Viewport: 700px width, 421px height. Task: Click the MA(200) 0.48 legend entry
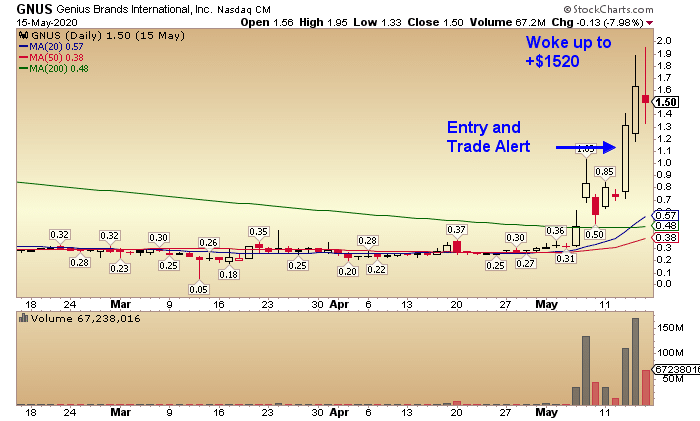pyautogui.click(x=54, y=69)
